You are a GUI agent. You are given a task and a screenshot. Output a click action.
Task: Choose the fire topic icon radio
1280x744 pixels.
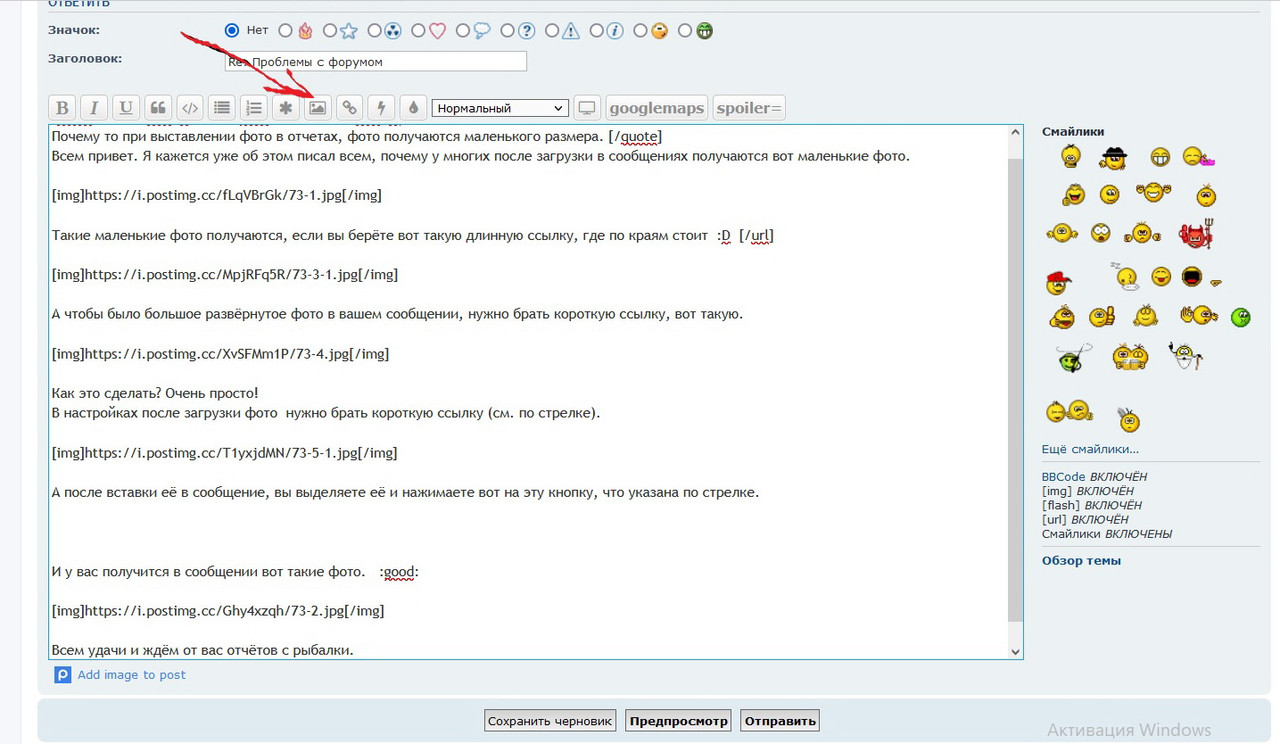tap(287, 31)
